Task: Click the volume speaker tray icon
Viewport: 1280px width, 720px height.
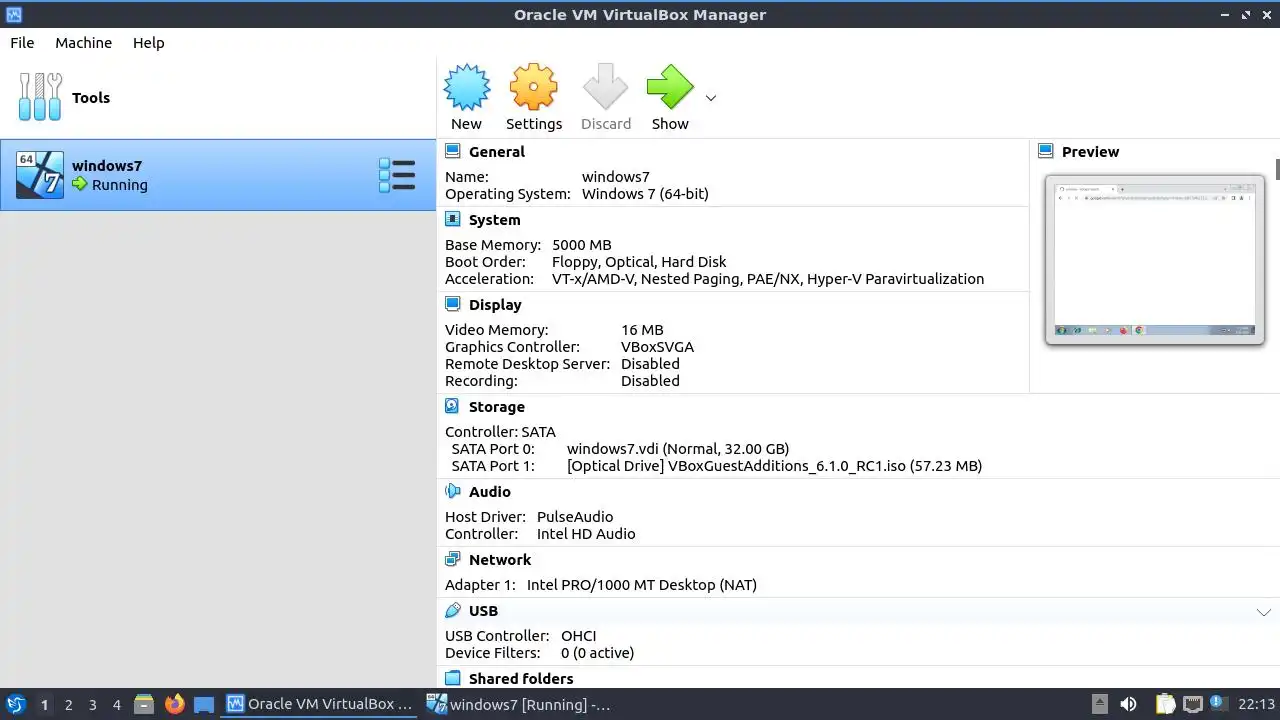Action: click(x=1129, y=704)
